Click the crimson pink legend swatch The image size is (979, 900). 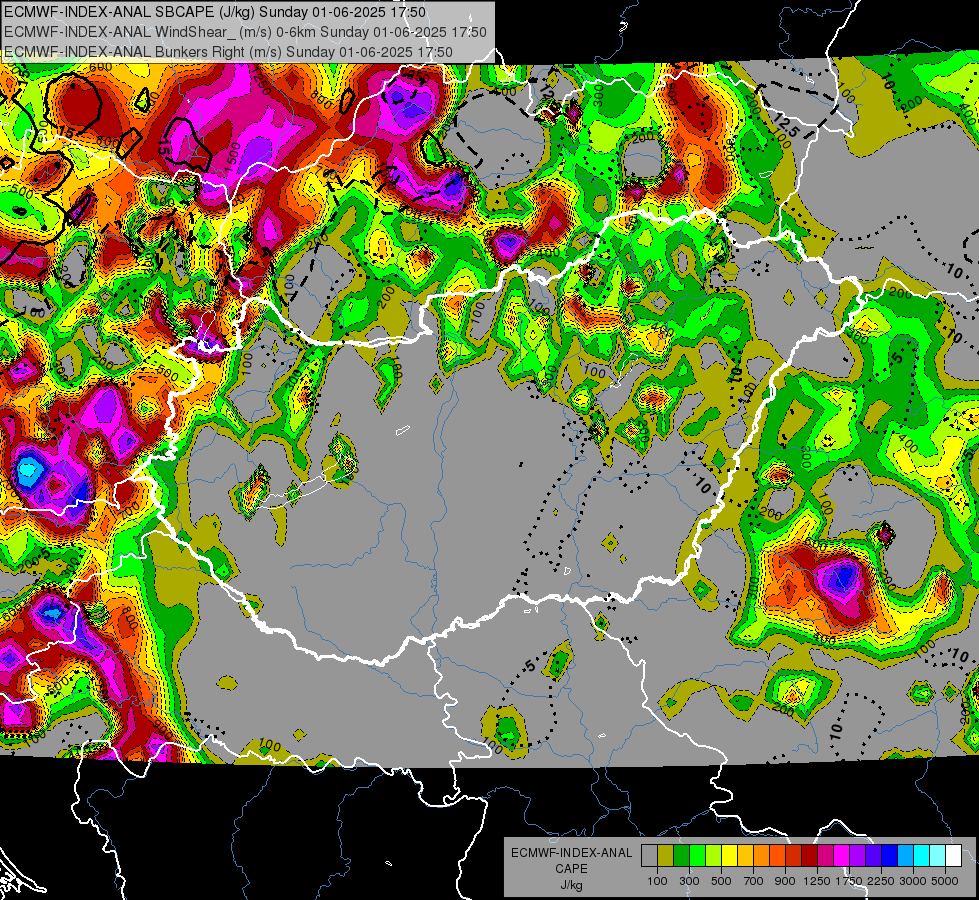pyautogui.click(x=826, y=855)
